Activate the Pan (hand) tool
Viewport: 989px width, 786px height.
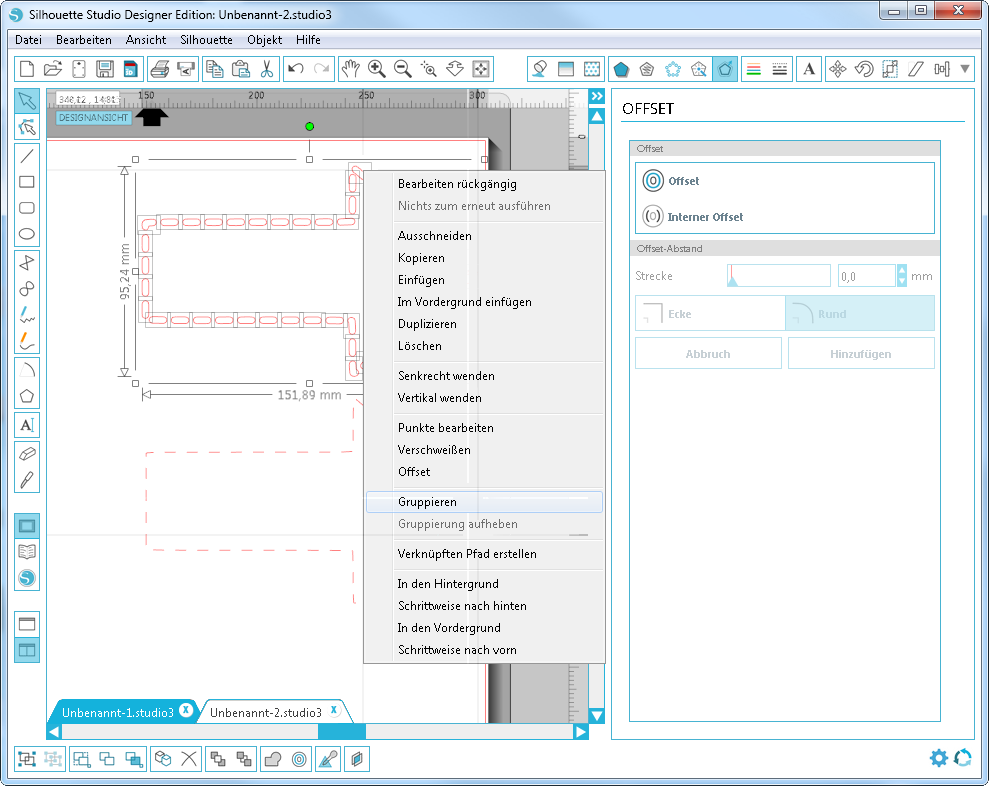click(351, 68)
